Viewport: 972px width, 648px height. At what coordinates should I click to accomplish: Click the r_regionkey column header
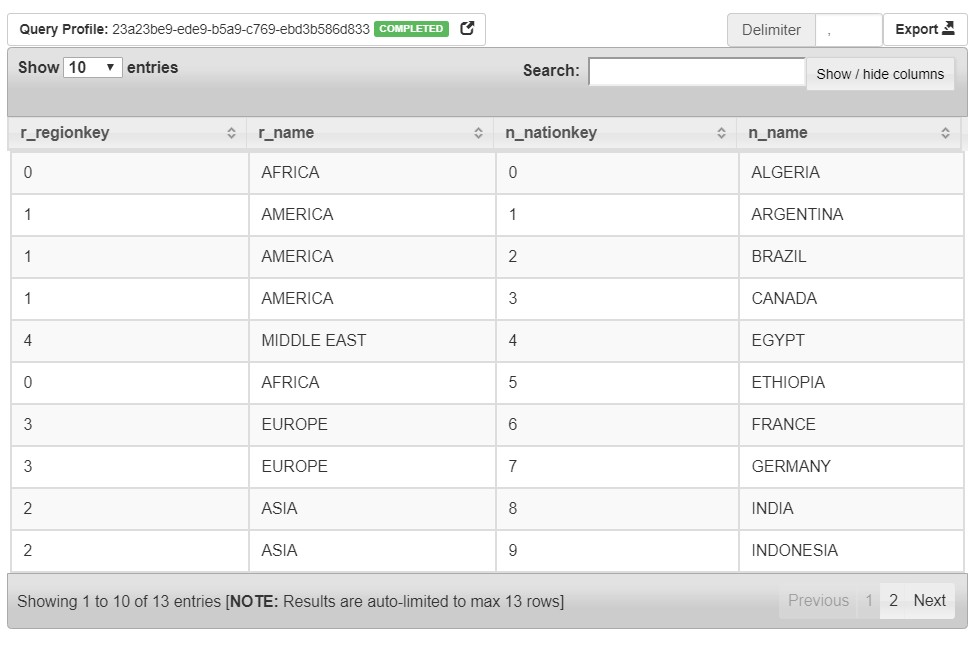128,133
